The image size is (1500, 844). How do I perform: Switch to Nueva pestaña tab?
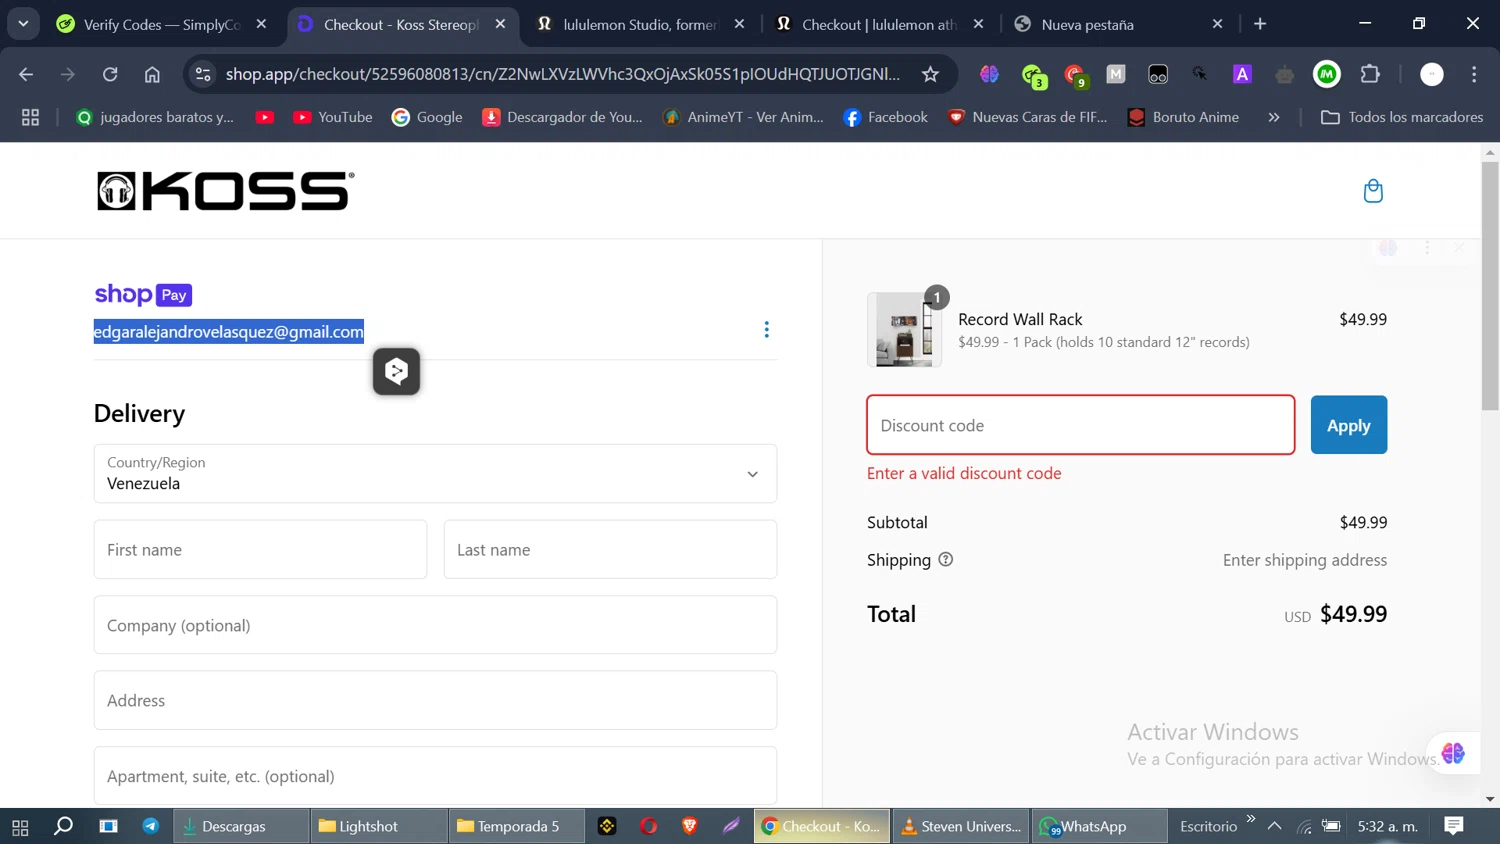click(1118, 24)
